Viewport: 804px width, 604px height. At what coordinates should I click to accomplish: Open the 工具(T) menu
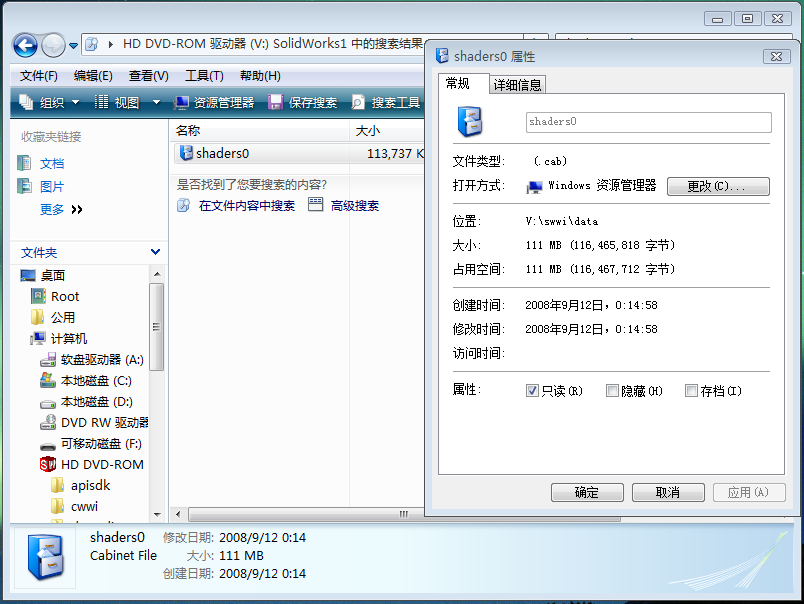204,76
